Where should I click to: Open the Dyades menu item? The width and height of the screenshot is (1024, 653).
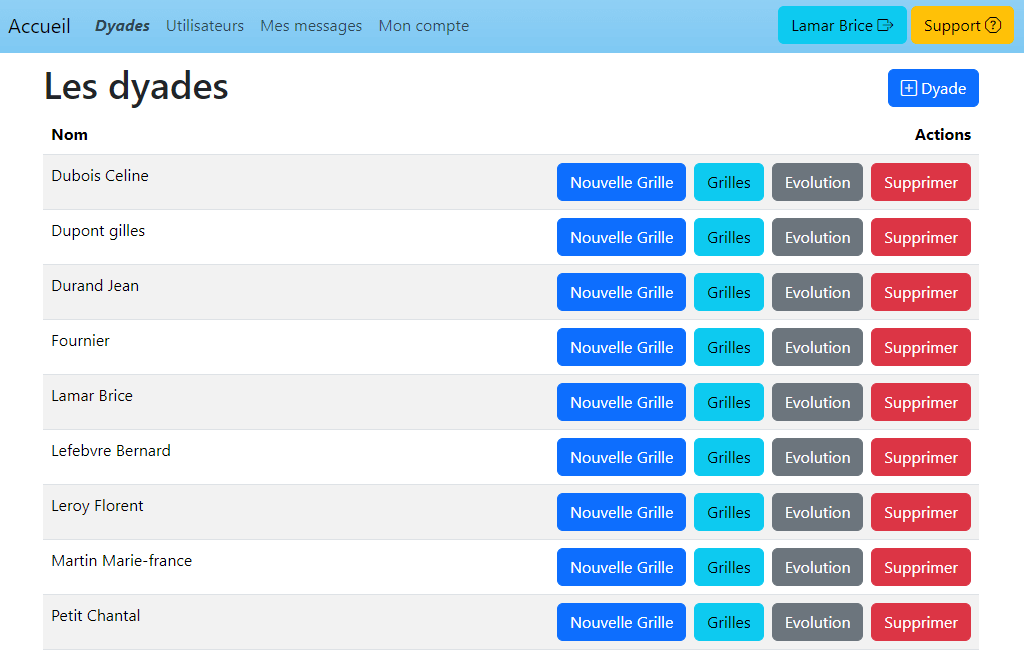click(x=122, y=26)
